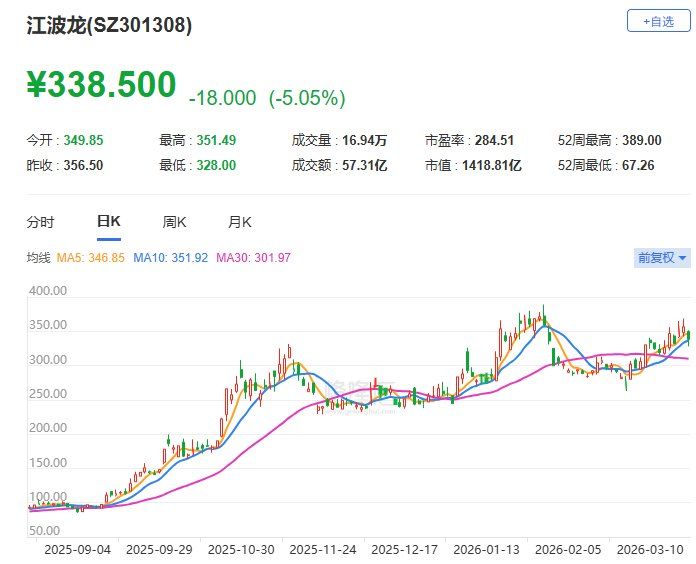This screenshot has height=564, width=696.
Task: Click the 2025-12-17 date axis label
Action: click(404, 550)
